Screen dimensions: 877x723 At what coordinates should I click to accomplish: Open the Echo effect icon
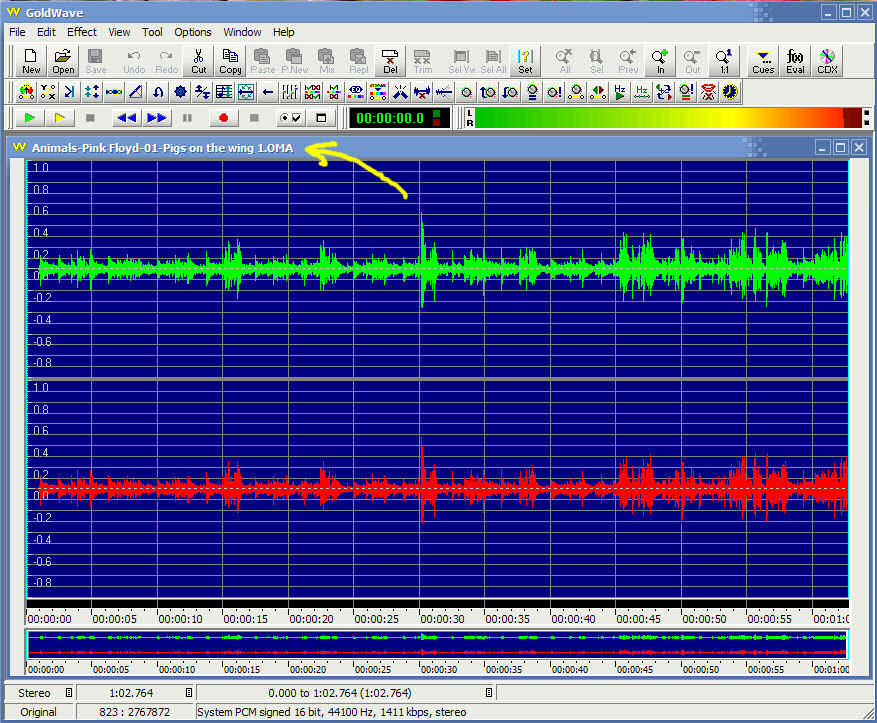(x=70, y=92)
